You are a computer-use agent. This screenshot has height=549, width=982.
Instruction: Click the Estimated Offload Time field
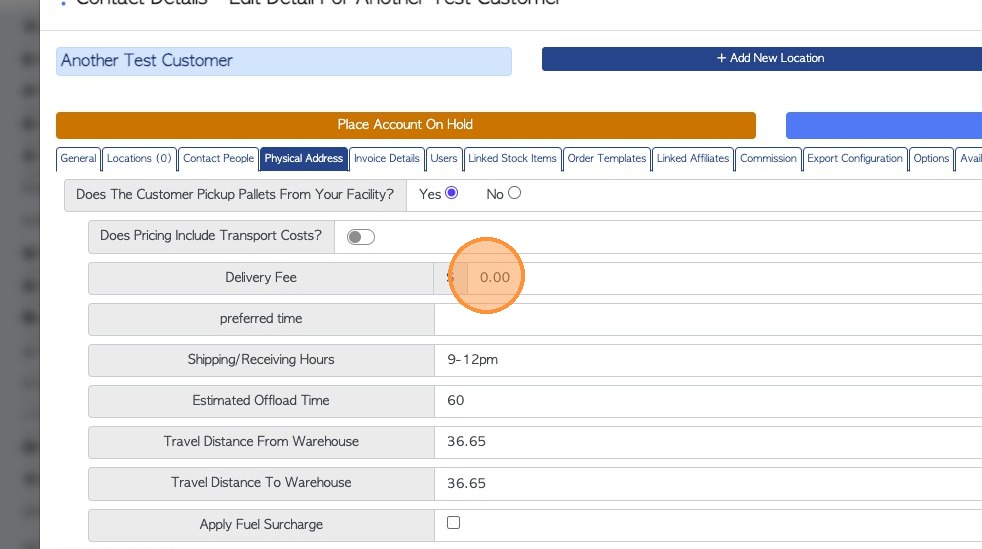[x=700, y=401]
